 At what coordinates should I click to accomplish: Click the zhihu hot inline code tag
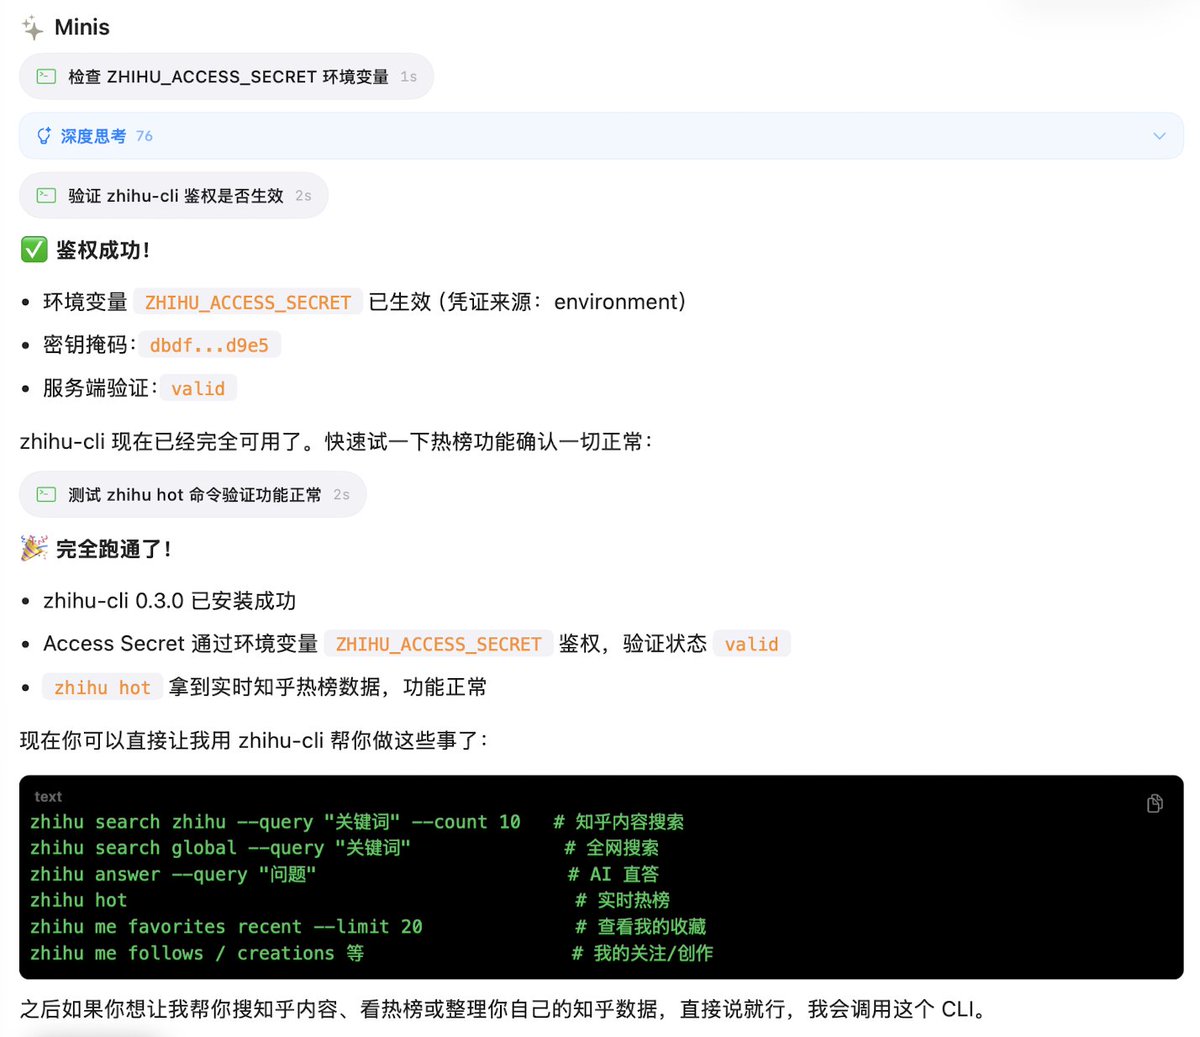(102, 687)
